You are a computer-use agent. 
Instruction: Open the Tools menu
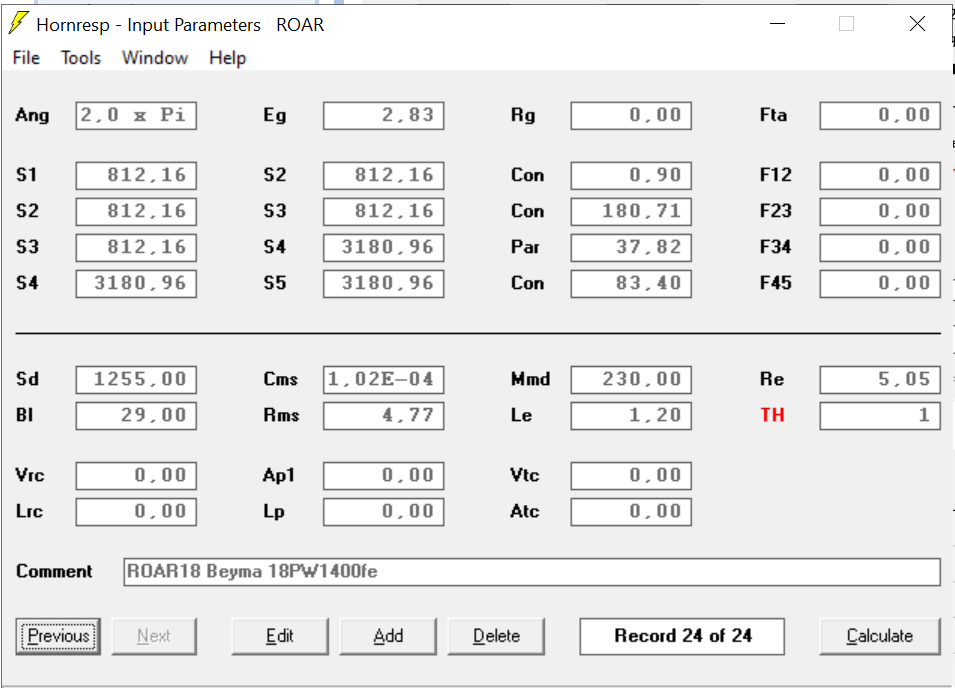coord(81,58)
